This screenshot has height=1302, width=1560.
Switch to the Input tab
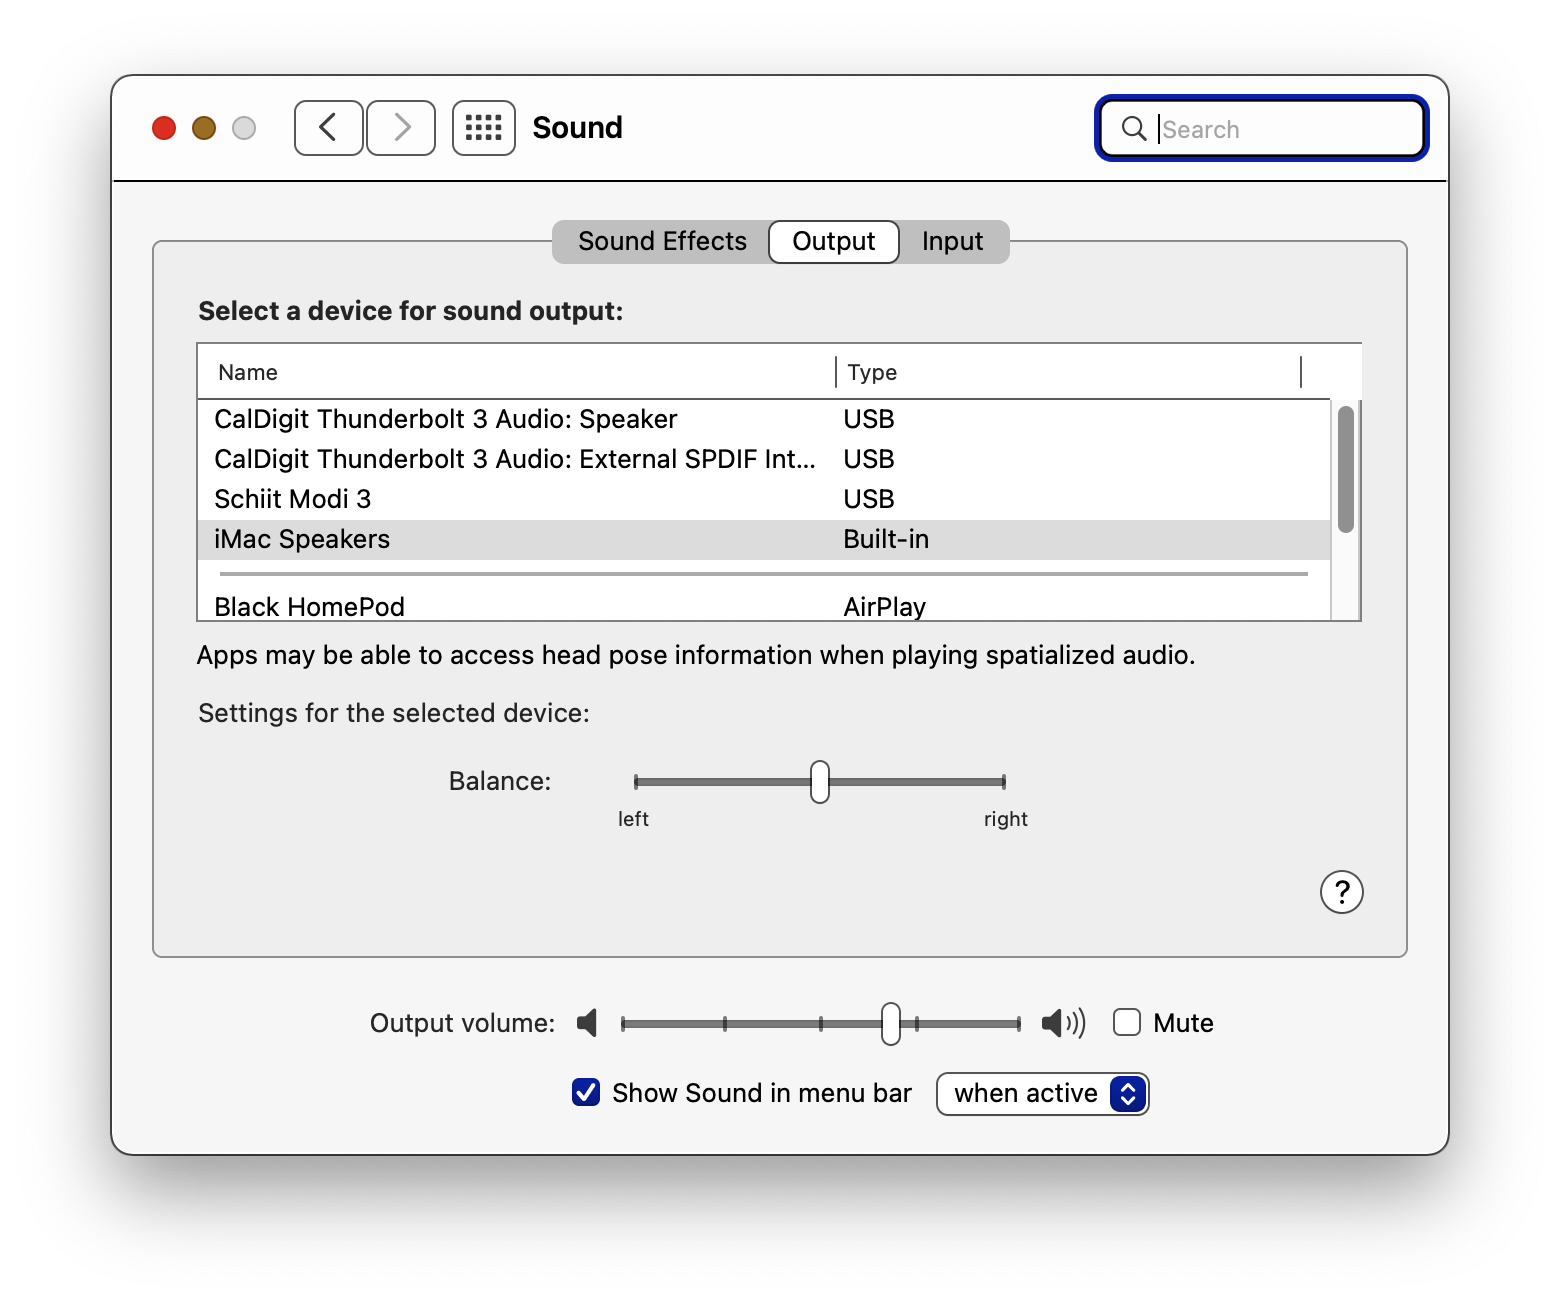tap(952, 242)
